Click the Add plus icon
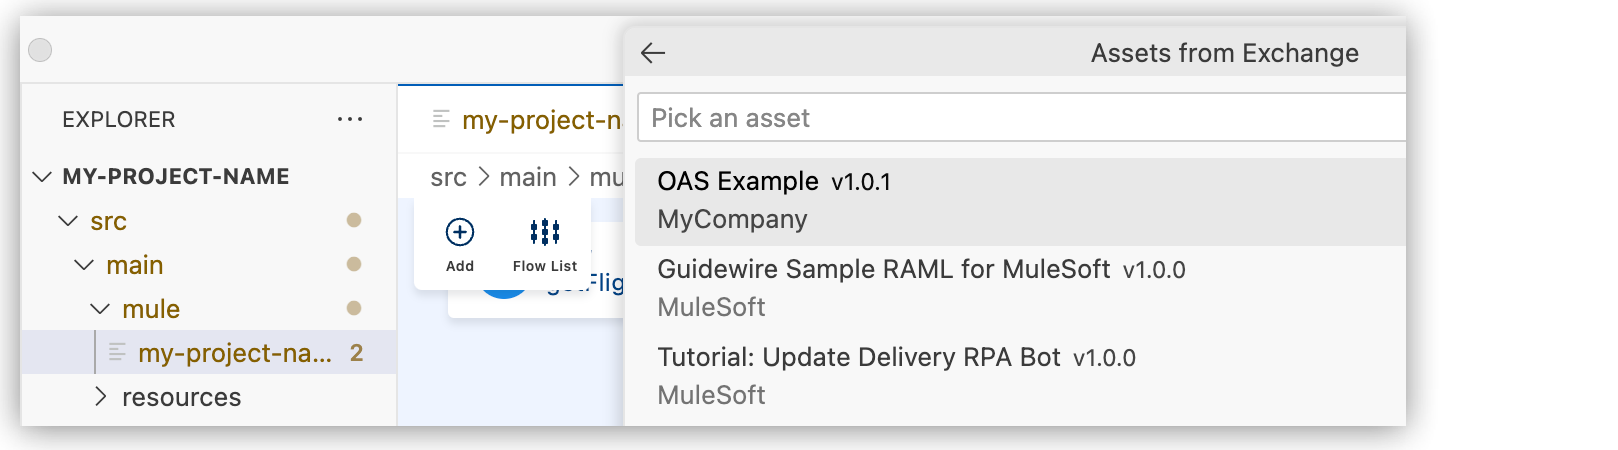1618x450 pixels. point(460,233)
